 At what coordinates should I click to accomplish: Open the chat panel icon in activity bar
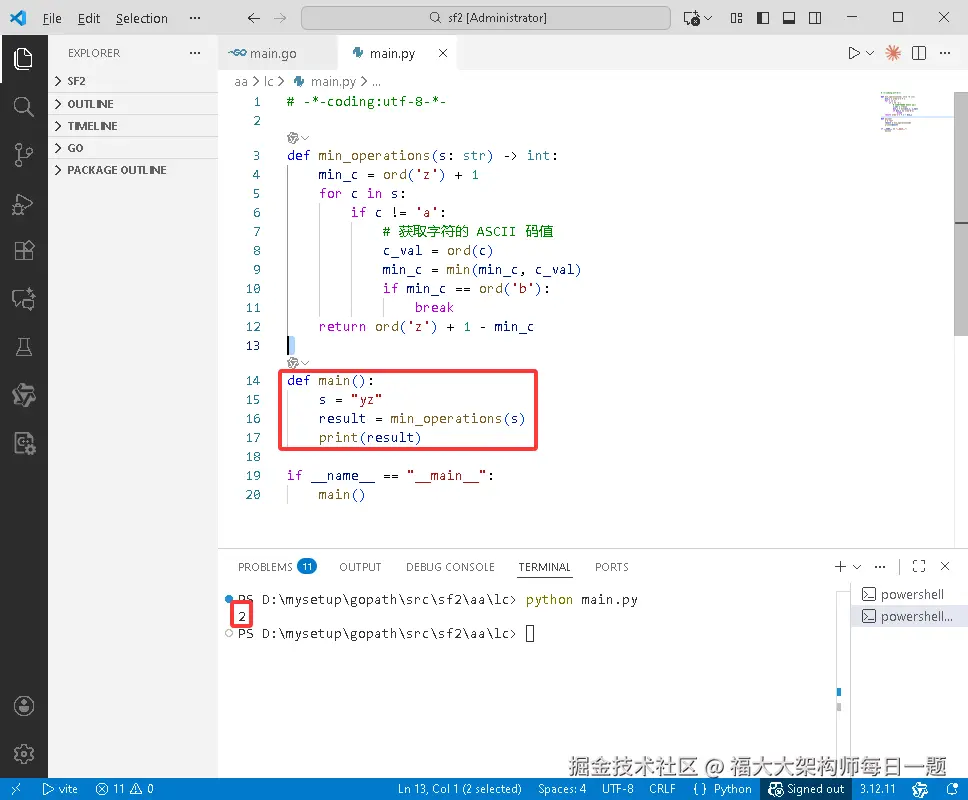pyautogui.click(x=23, y=299)
